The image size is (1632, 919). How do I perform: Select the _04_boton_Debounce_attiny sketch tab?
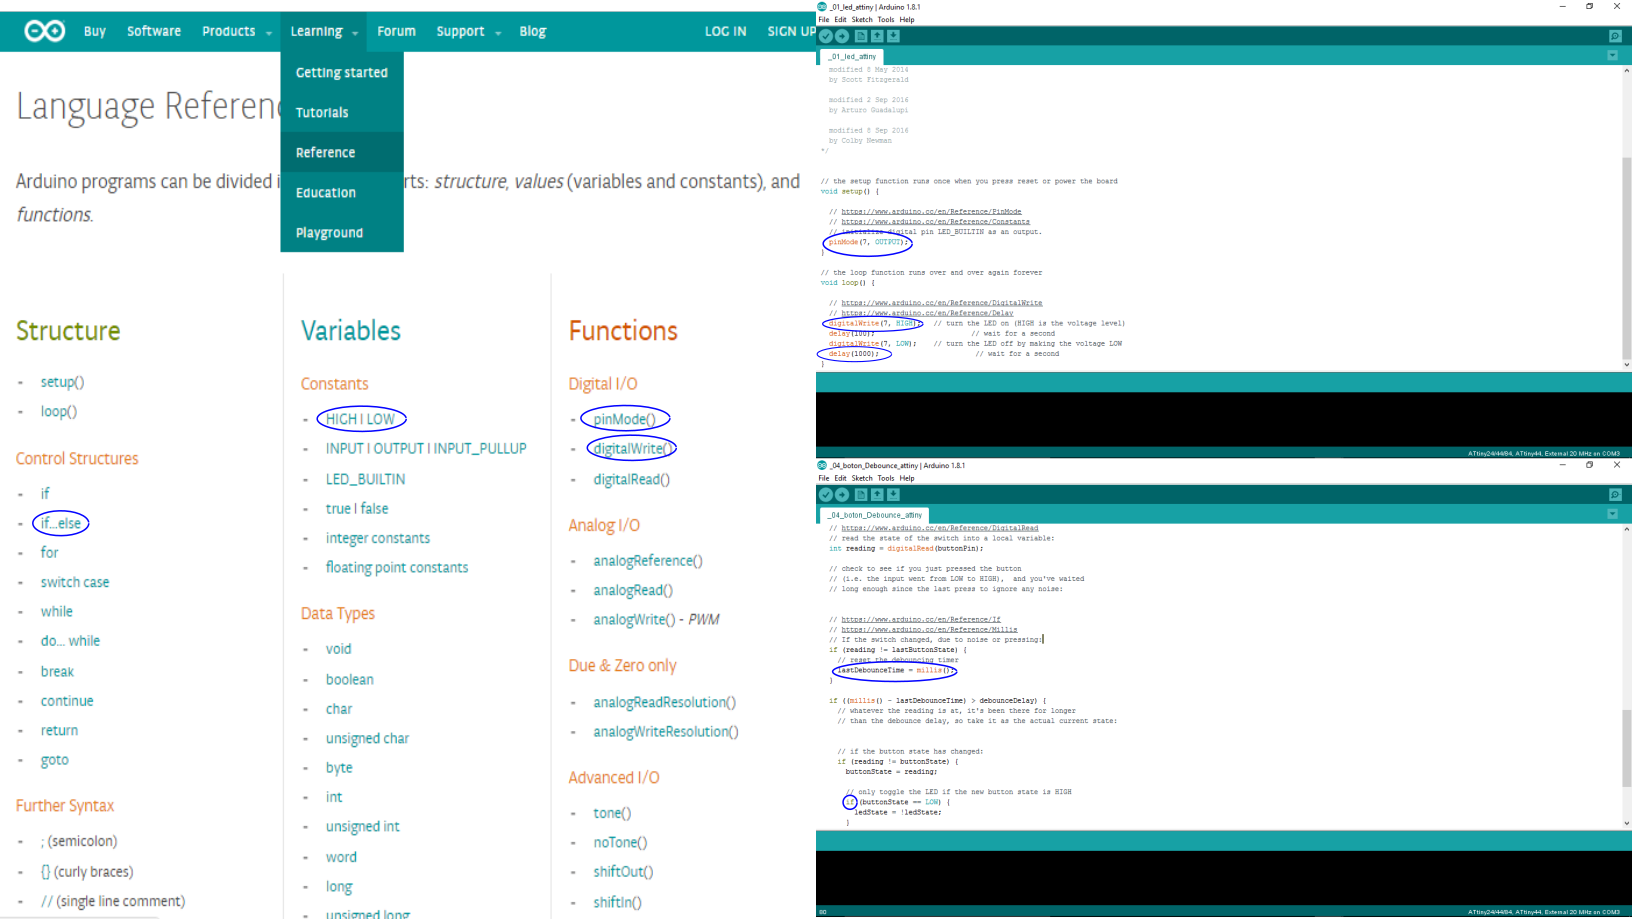876,515
